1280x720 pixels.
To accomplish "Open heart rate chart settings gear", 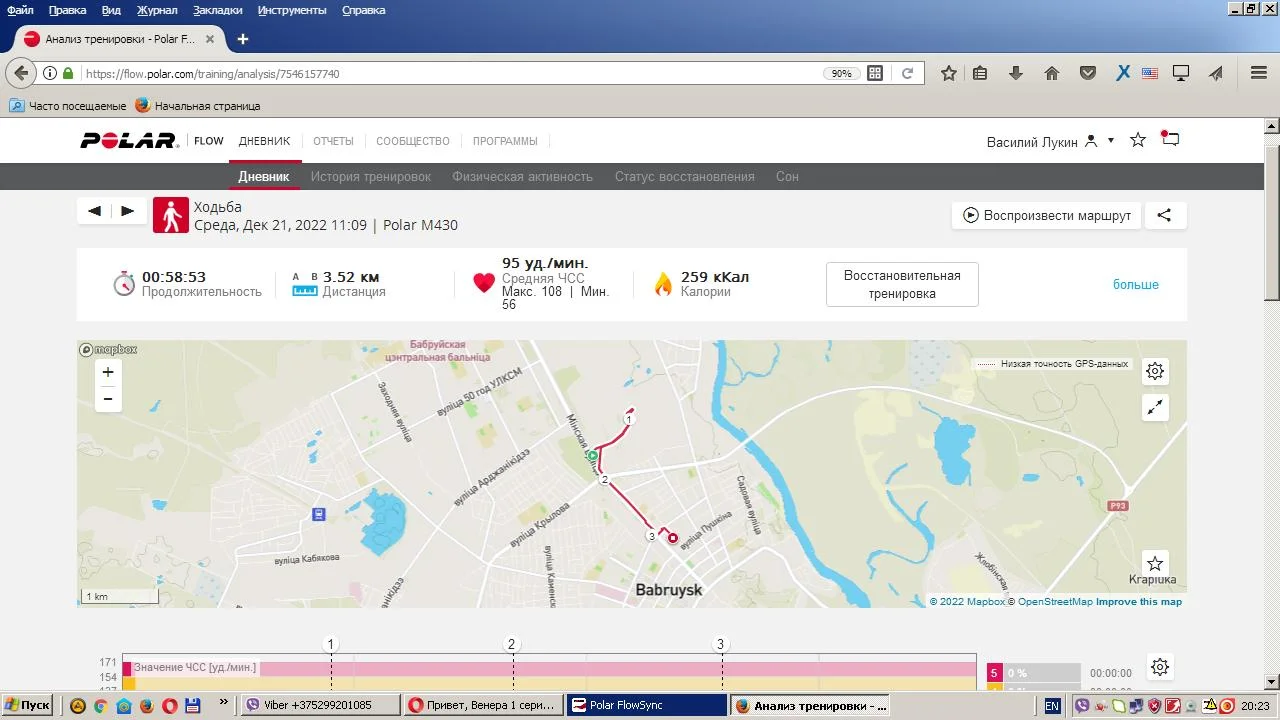I will 1159,667.
